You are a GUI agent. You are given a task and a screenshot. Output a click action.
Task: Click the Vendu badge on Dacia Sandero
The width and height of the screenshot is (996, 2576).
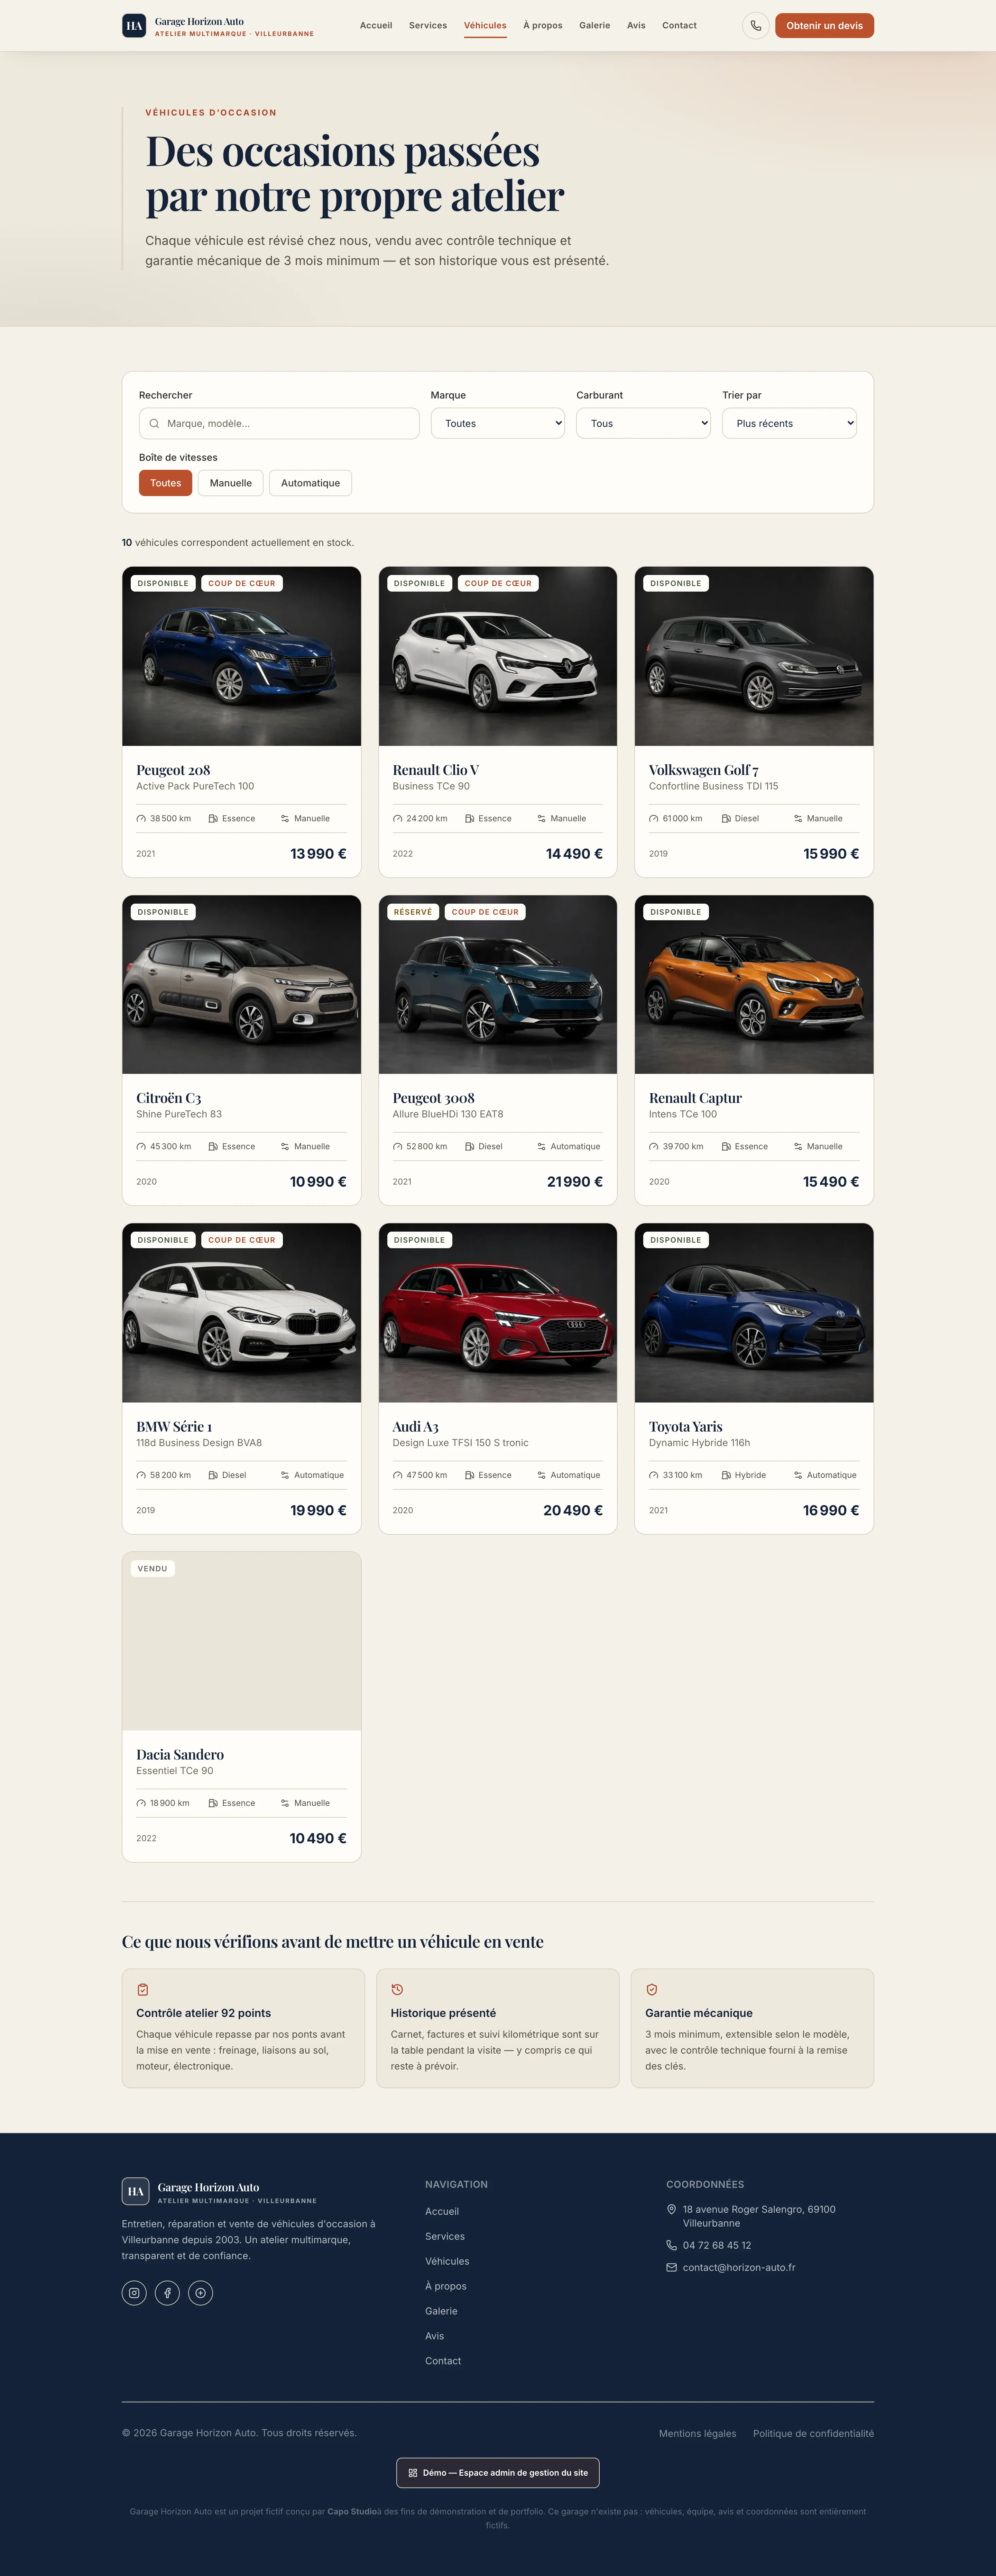click(153, 1569)
